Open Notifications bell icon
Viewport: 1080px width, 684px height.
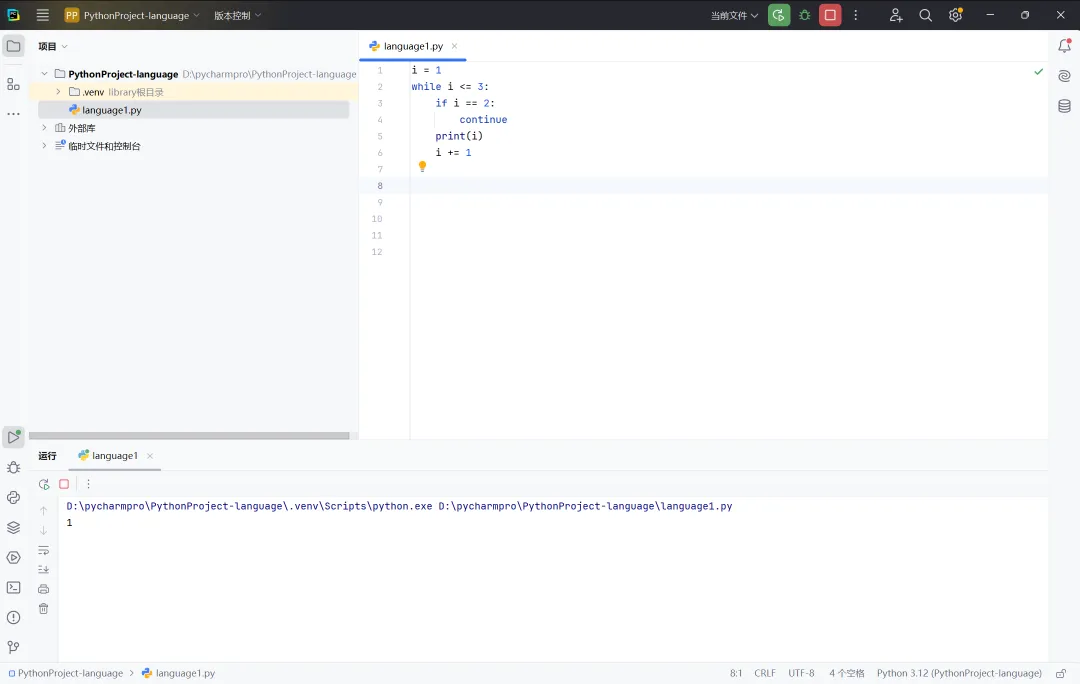[1064, 46]
